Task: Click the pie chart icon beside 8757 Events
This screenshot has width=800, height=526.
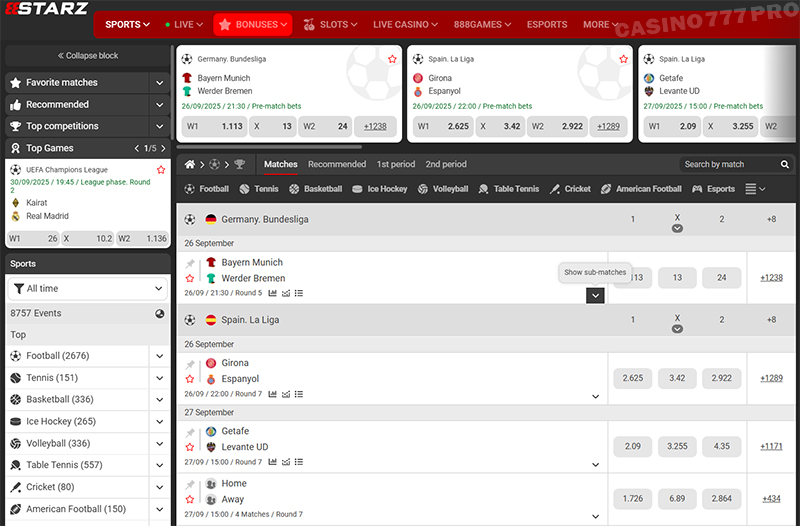Action: [160, 313]
